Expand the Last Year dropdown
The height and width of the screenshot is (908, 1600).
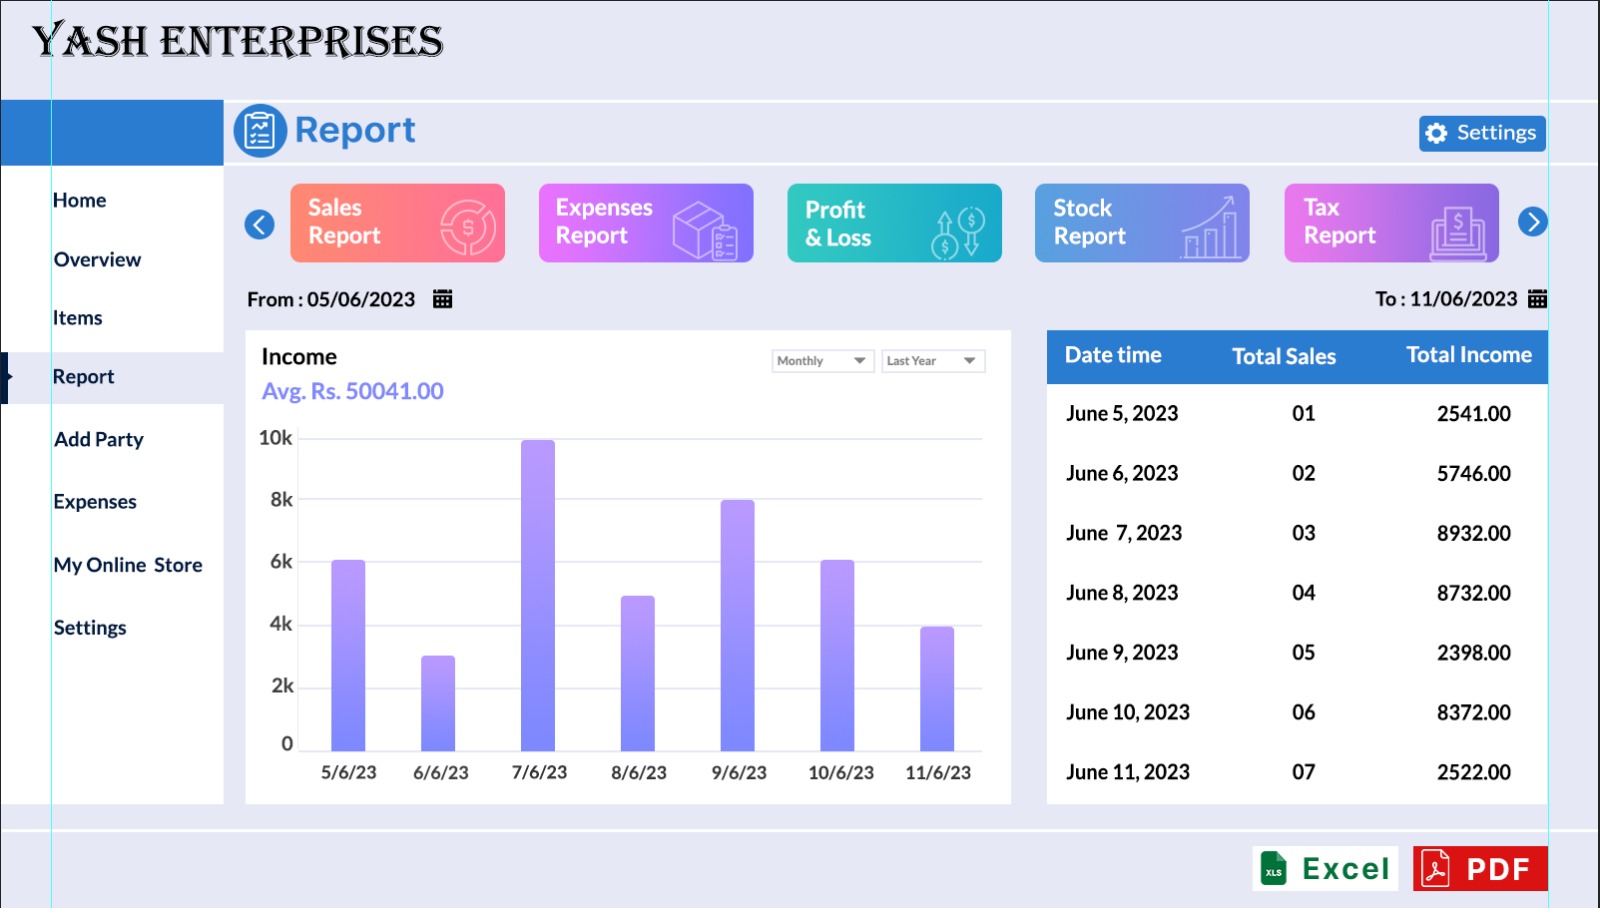pos(932,361)
